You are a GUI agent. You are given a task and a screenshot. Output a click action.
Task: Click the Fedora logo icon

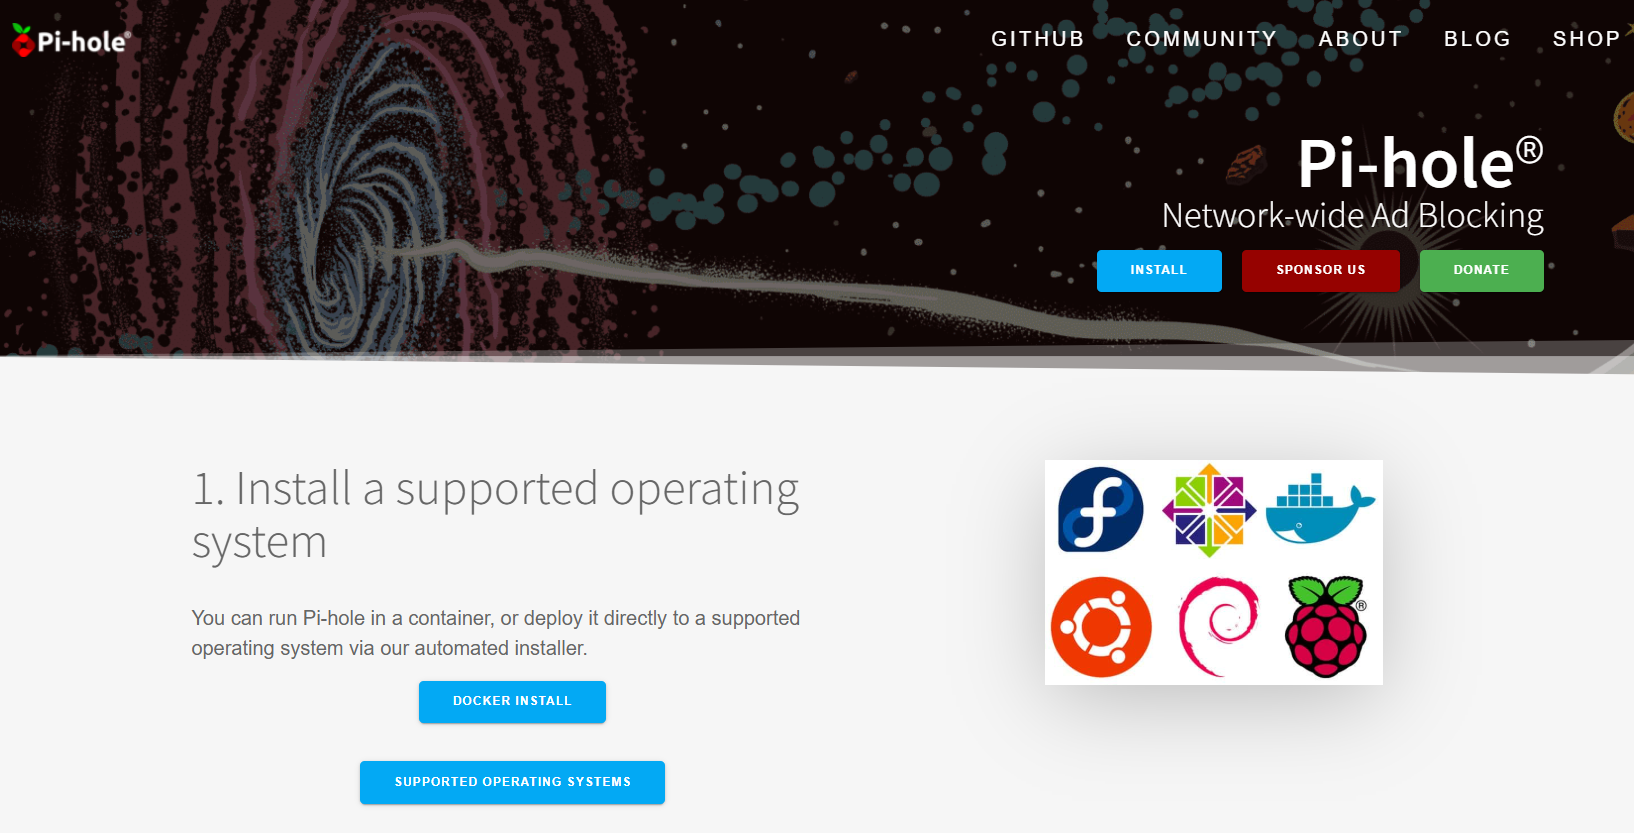coord(1101,509)
